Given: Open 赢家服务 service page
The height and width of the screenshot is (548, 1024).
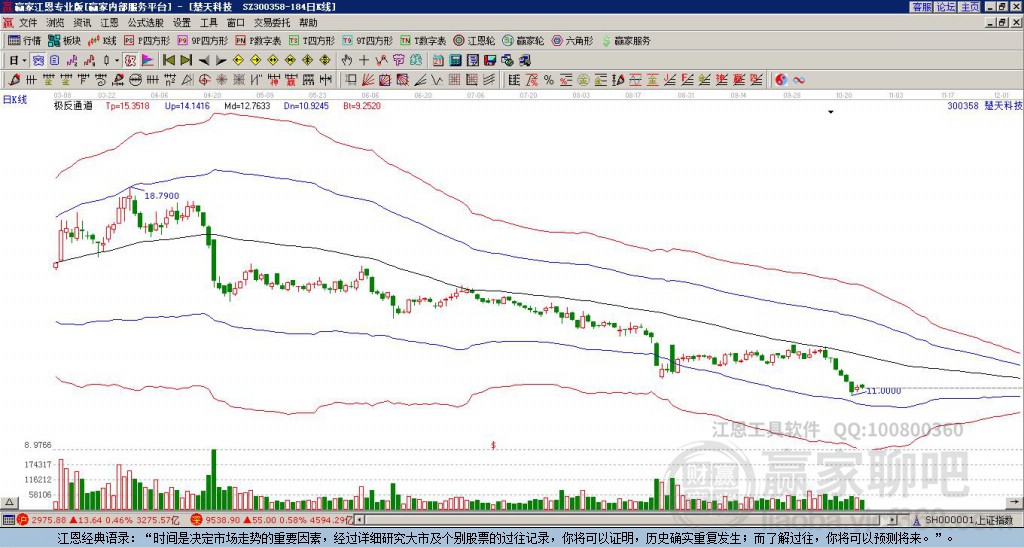Looking at the screenshot, I should [626, 40].
